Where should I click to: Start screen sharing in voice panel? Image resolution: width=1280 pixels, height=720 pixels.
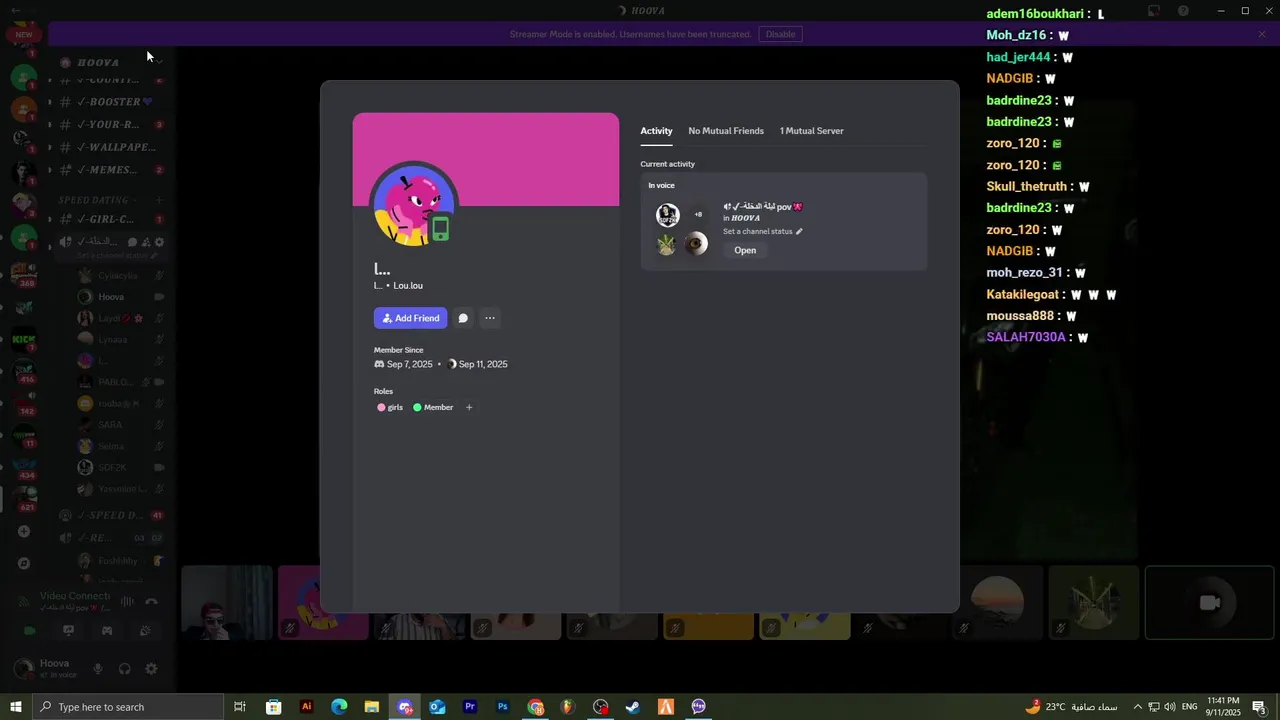[x=68, y=631]
